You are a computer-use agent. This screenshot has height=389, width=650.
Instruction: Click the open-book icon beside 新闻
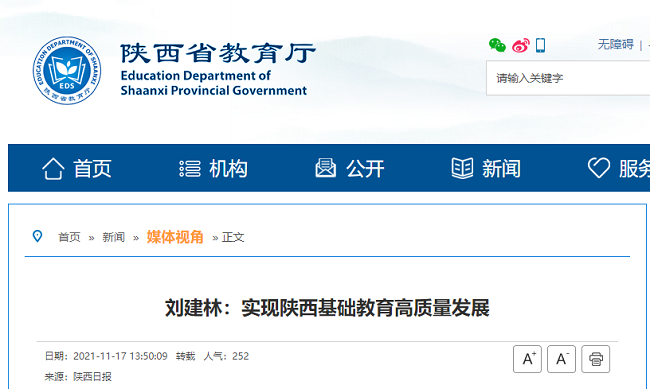point(462,168)
